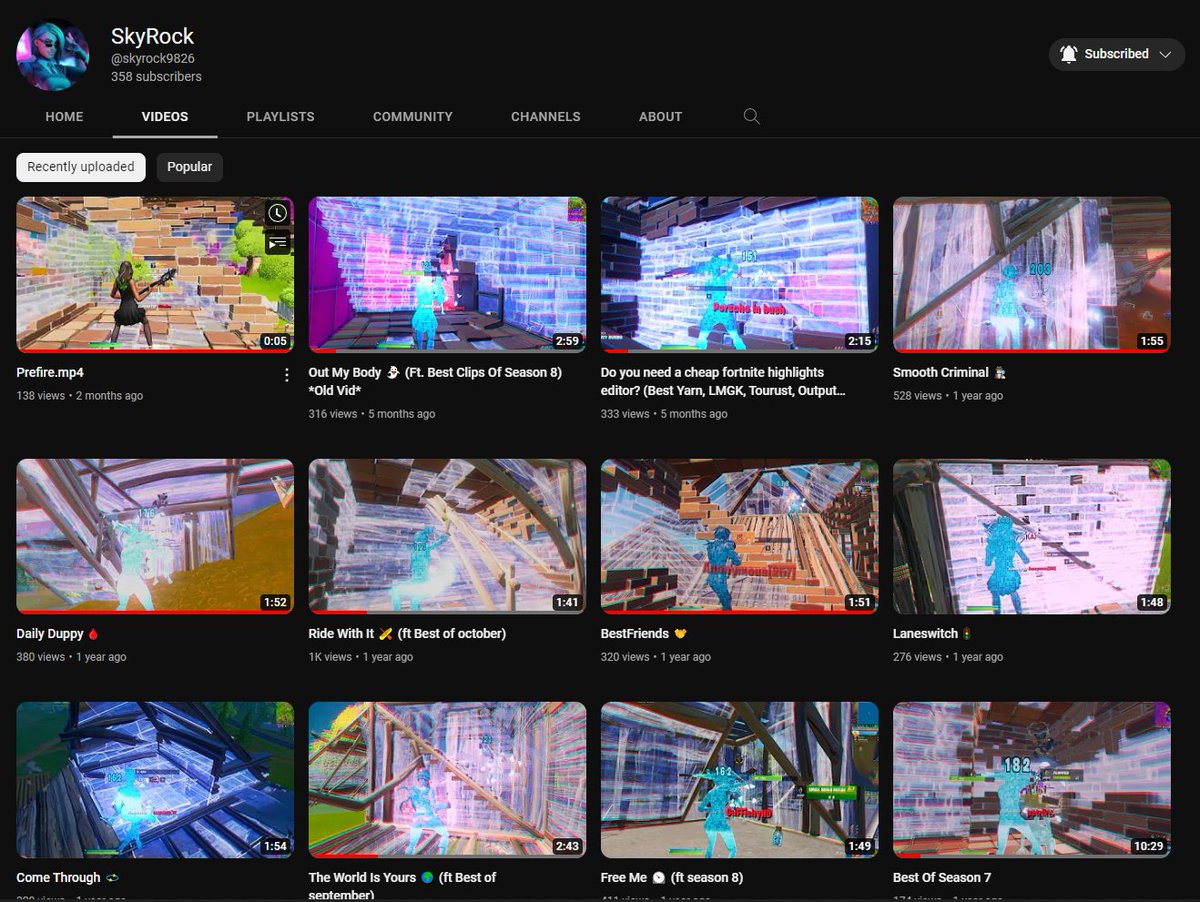Open the cheap fortnite highlights editor thumbnail
1200x902 pixels.
point(740,275)
